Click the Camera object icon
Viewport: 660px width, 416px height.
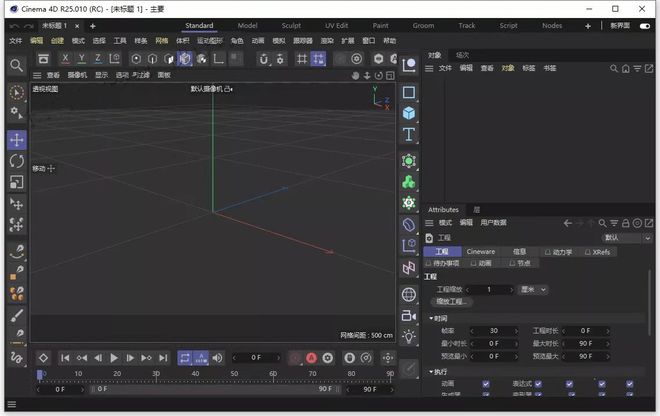[x=409, y=316]
